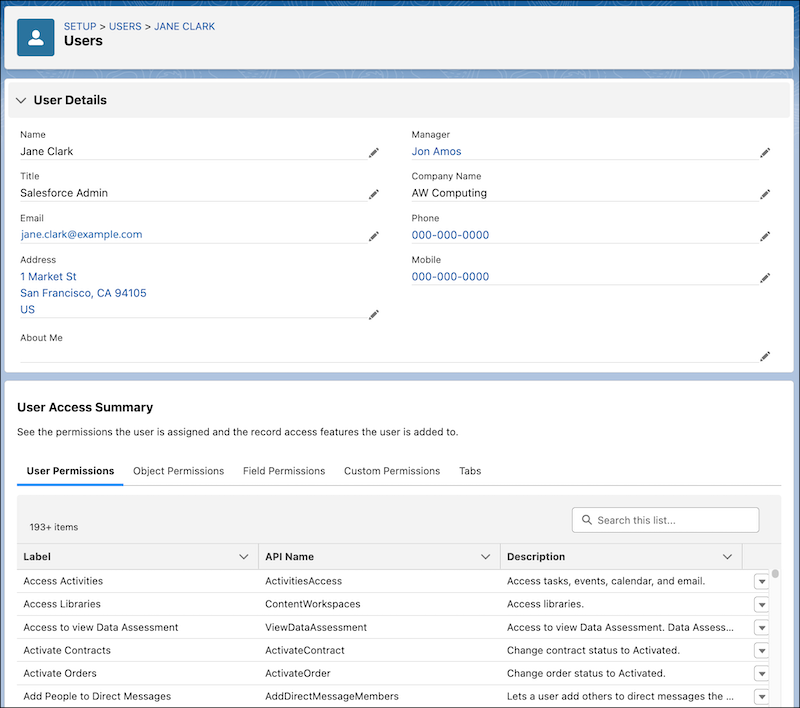Edit the Address using its pencil icon
Viewport: 800px width, 708px height.
tap(374, 313)
